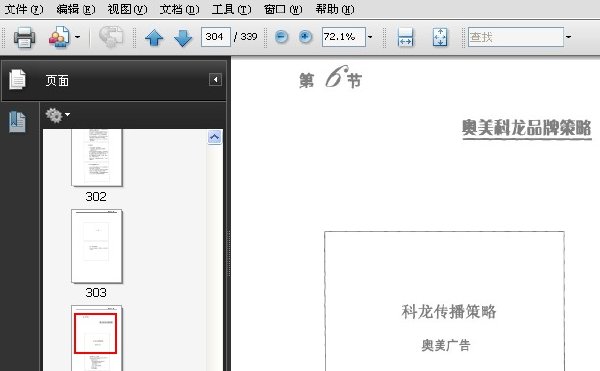Go to next page with down arrow
This screenshot has width=600, height=371.
183,38
